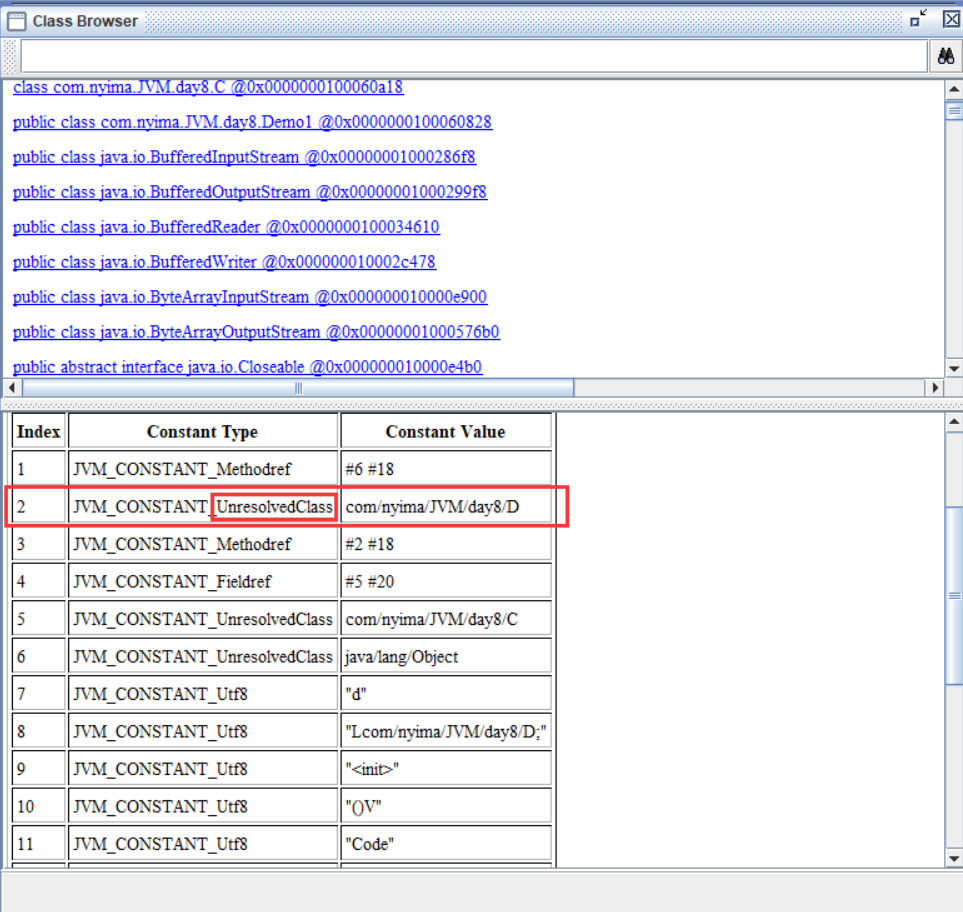
Task: Click index cell 10
Action: coord(39,806)
